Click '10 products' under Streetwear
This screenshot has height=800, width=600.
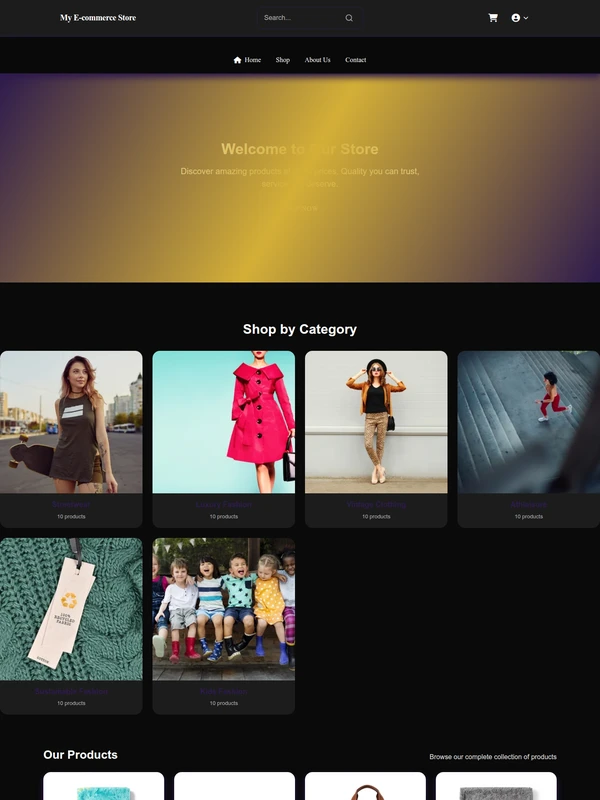71,517
